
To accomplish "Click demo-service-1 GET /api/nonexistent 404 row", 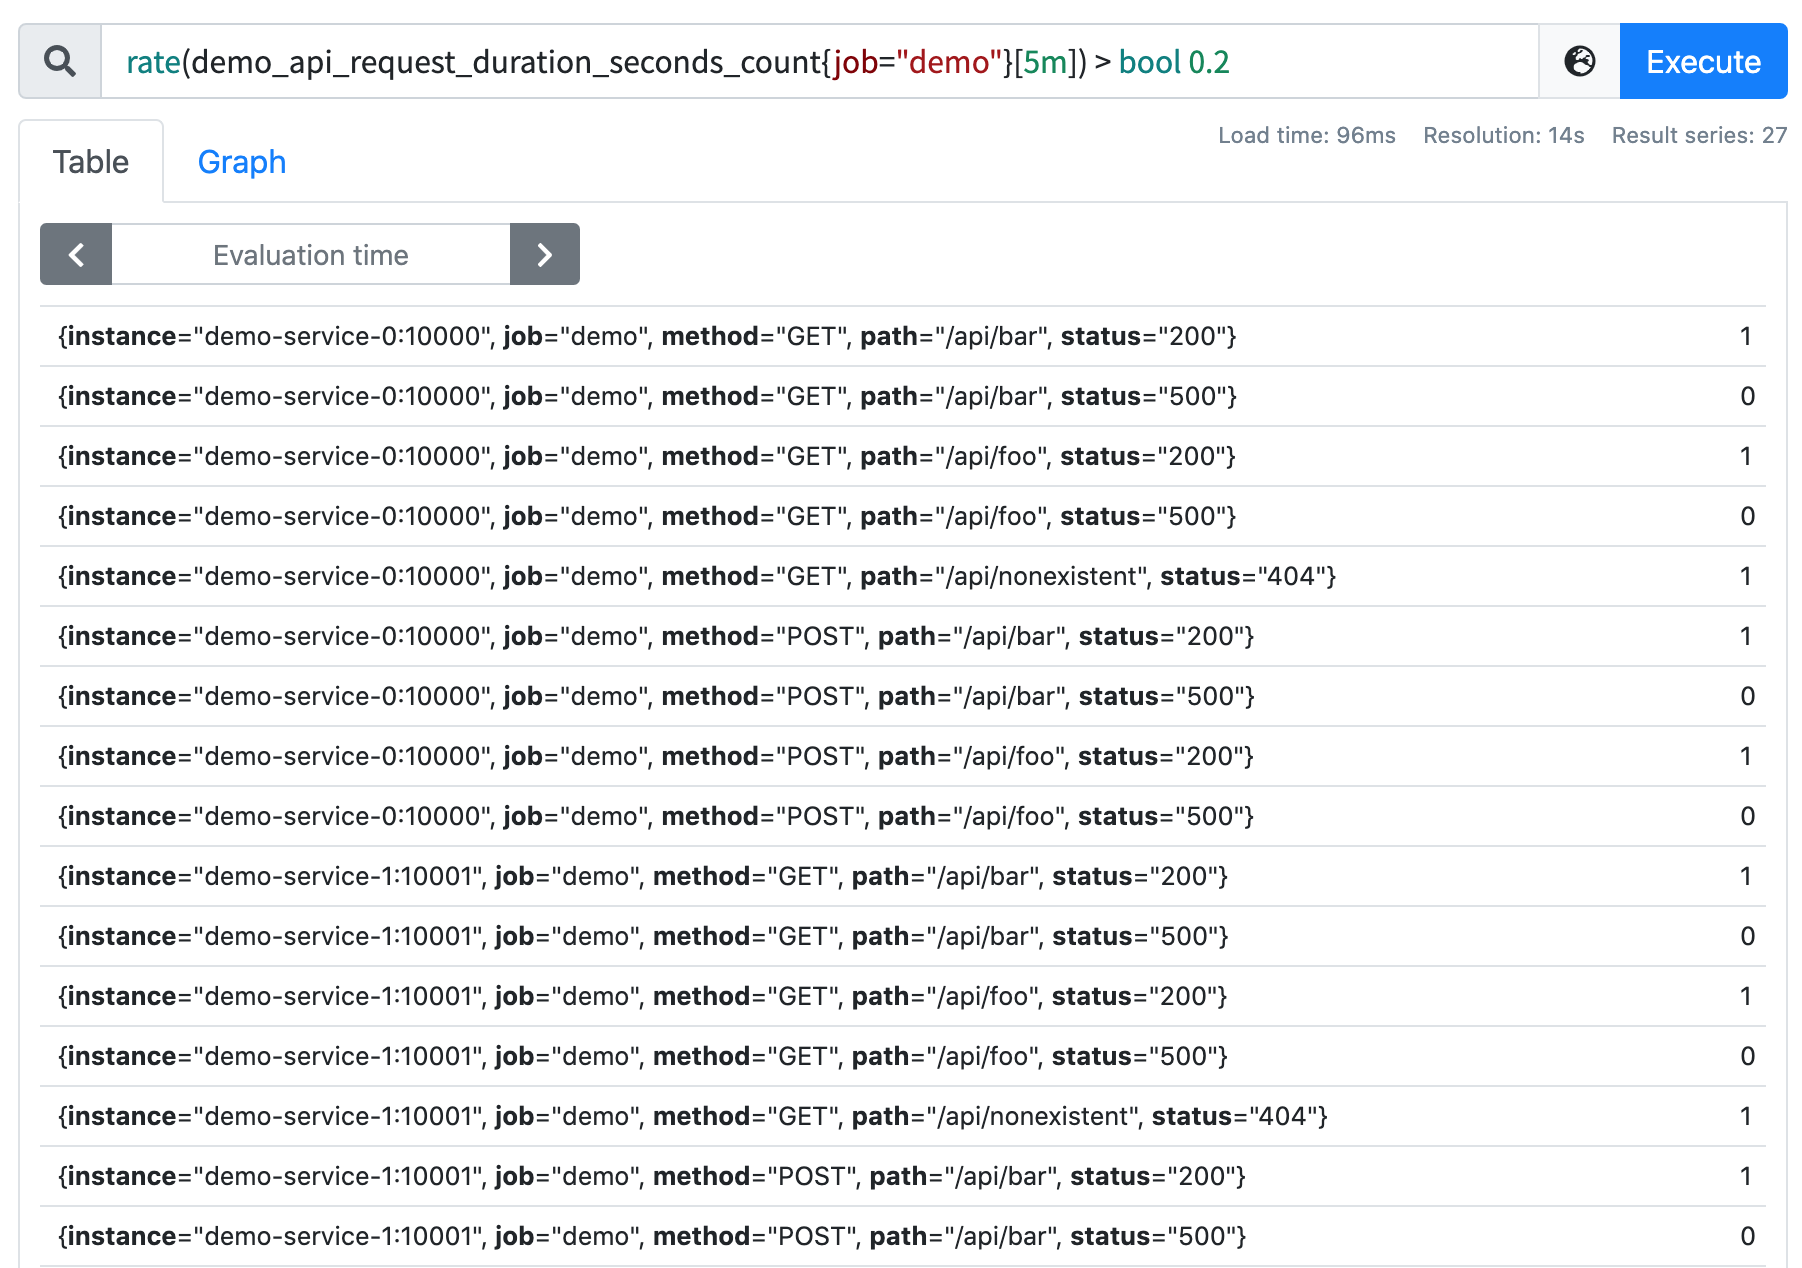I will (903, 1117).
